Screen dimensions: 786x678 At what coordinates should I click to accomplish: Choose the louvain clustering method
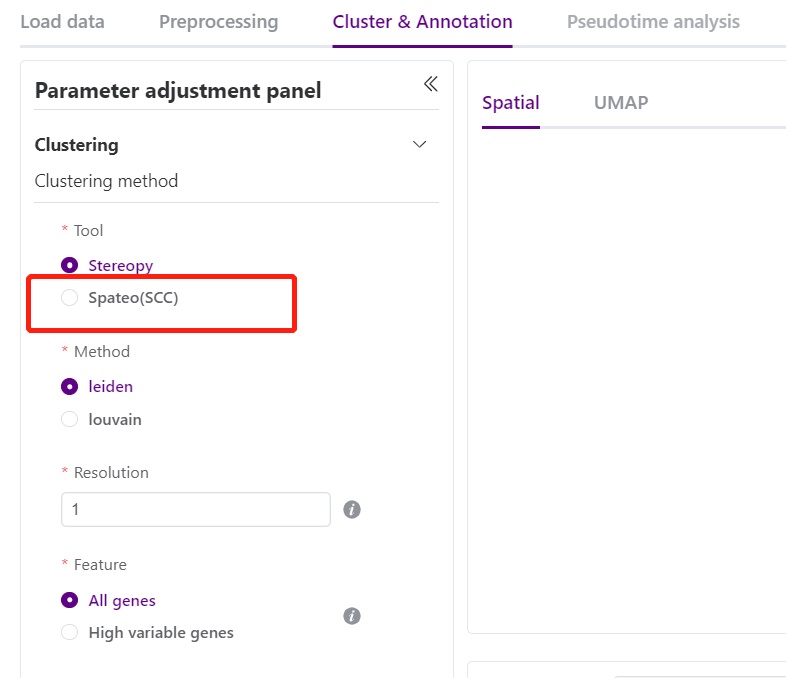(70, 420)
